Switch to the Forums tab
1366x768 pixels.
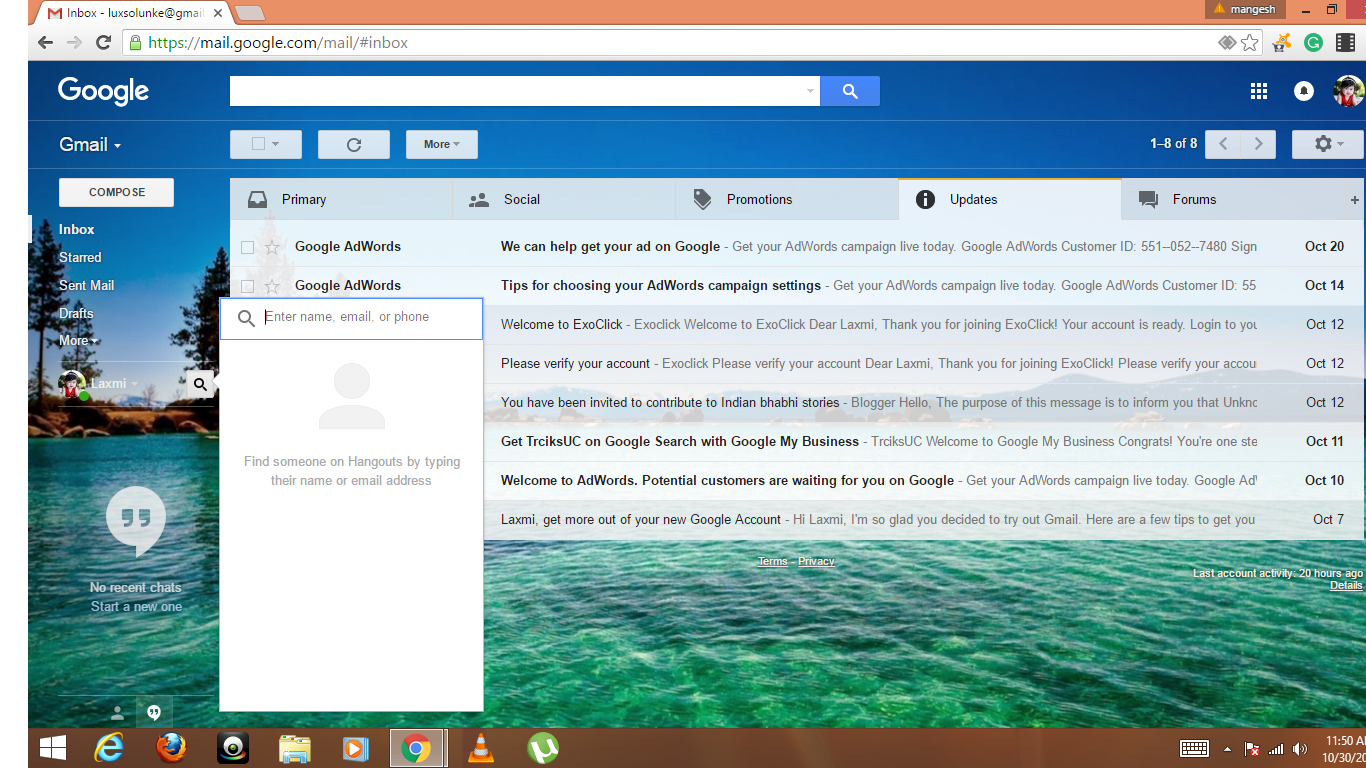tap(1233, 199)
